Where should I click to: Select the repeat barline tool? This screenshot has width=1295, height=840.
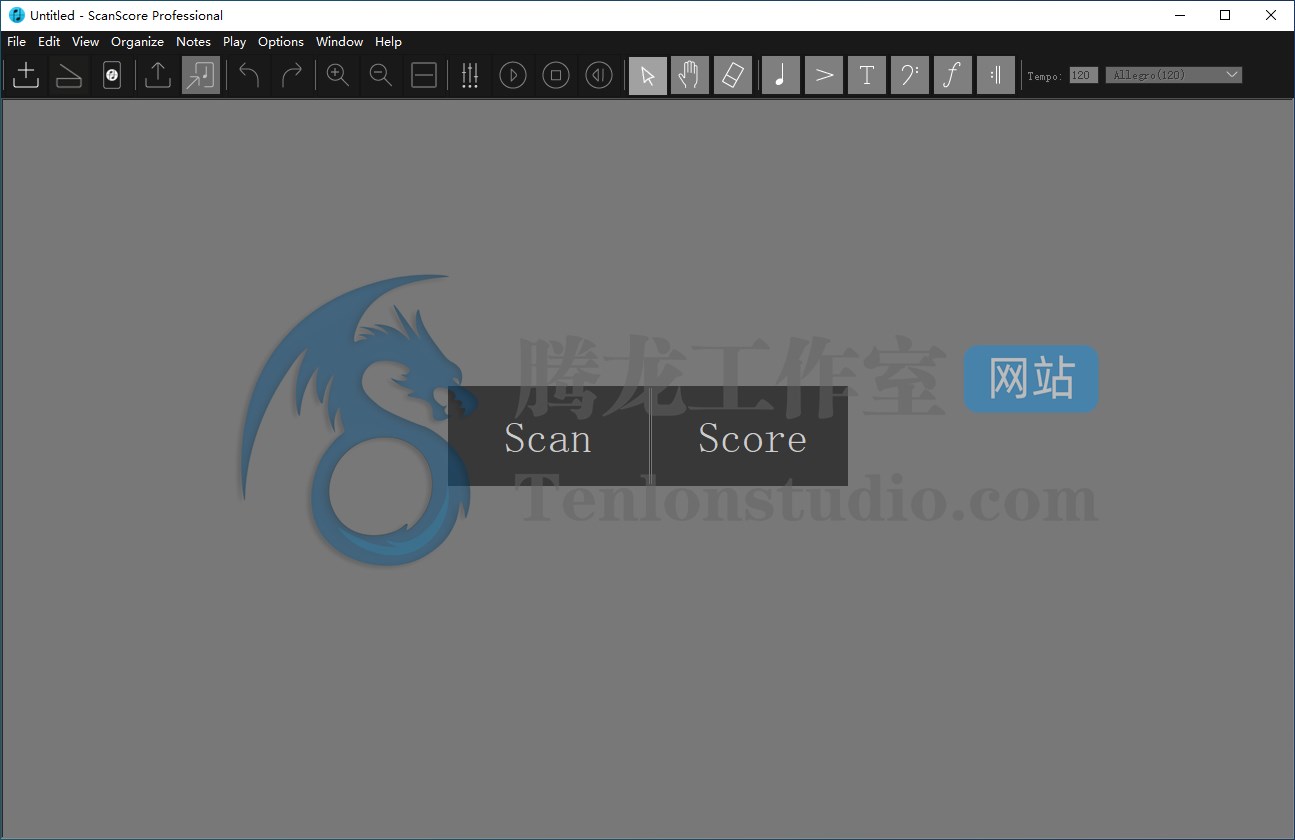pos(996,76)
